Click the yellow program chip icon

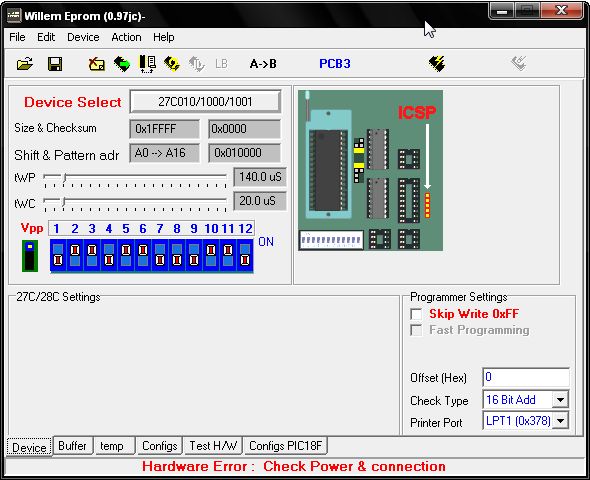[x=172, y=64]
